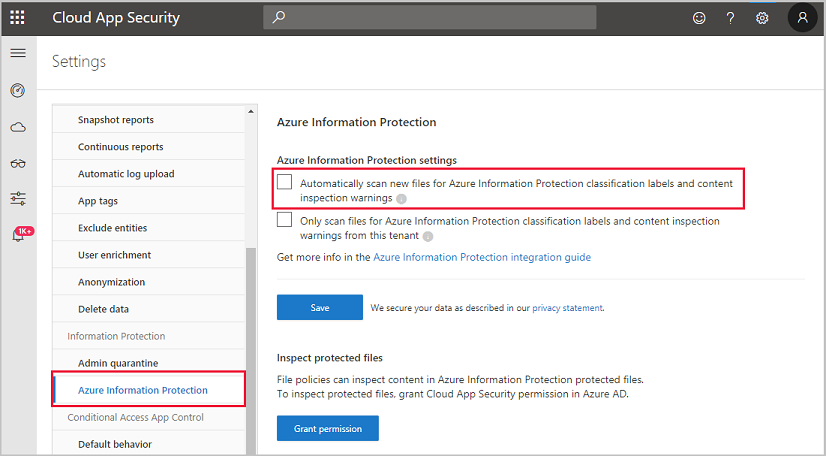The image size is (826, 456).
Task: Click in the top search box
Action: (430, 18)
